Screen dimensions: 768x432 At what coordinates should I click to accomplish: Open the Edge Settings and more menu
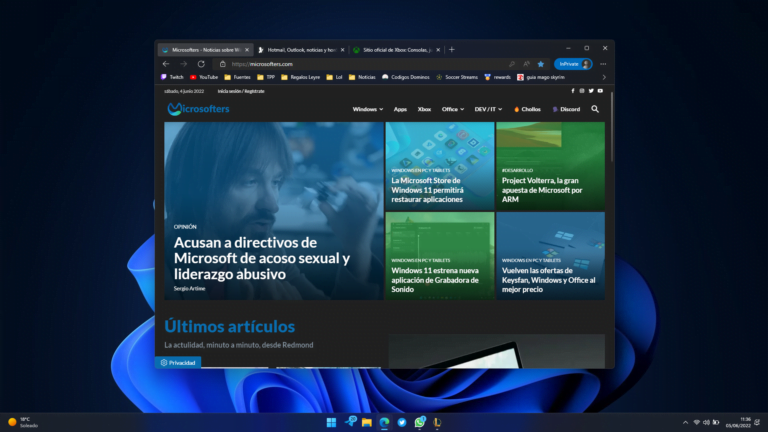[603, 64]
